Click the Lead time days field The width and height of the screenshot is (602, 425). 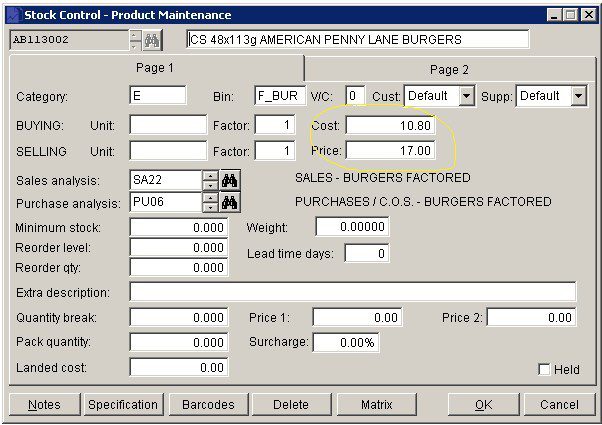(367, 253)
